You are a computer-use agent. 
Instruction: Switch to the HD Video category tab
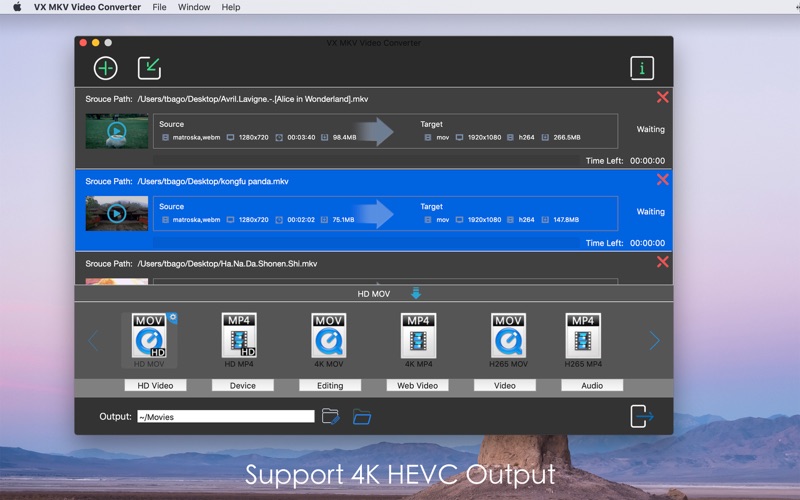coord(155,385)
